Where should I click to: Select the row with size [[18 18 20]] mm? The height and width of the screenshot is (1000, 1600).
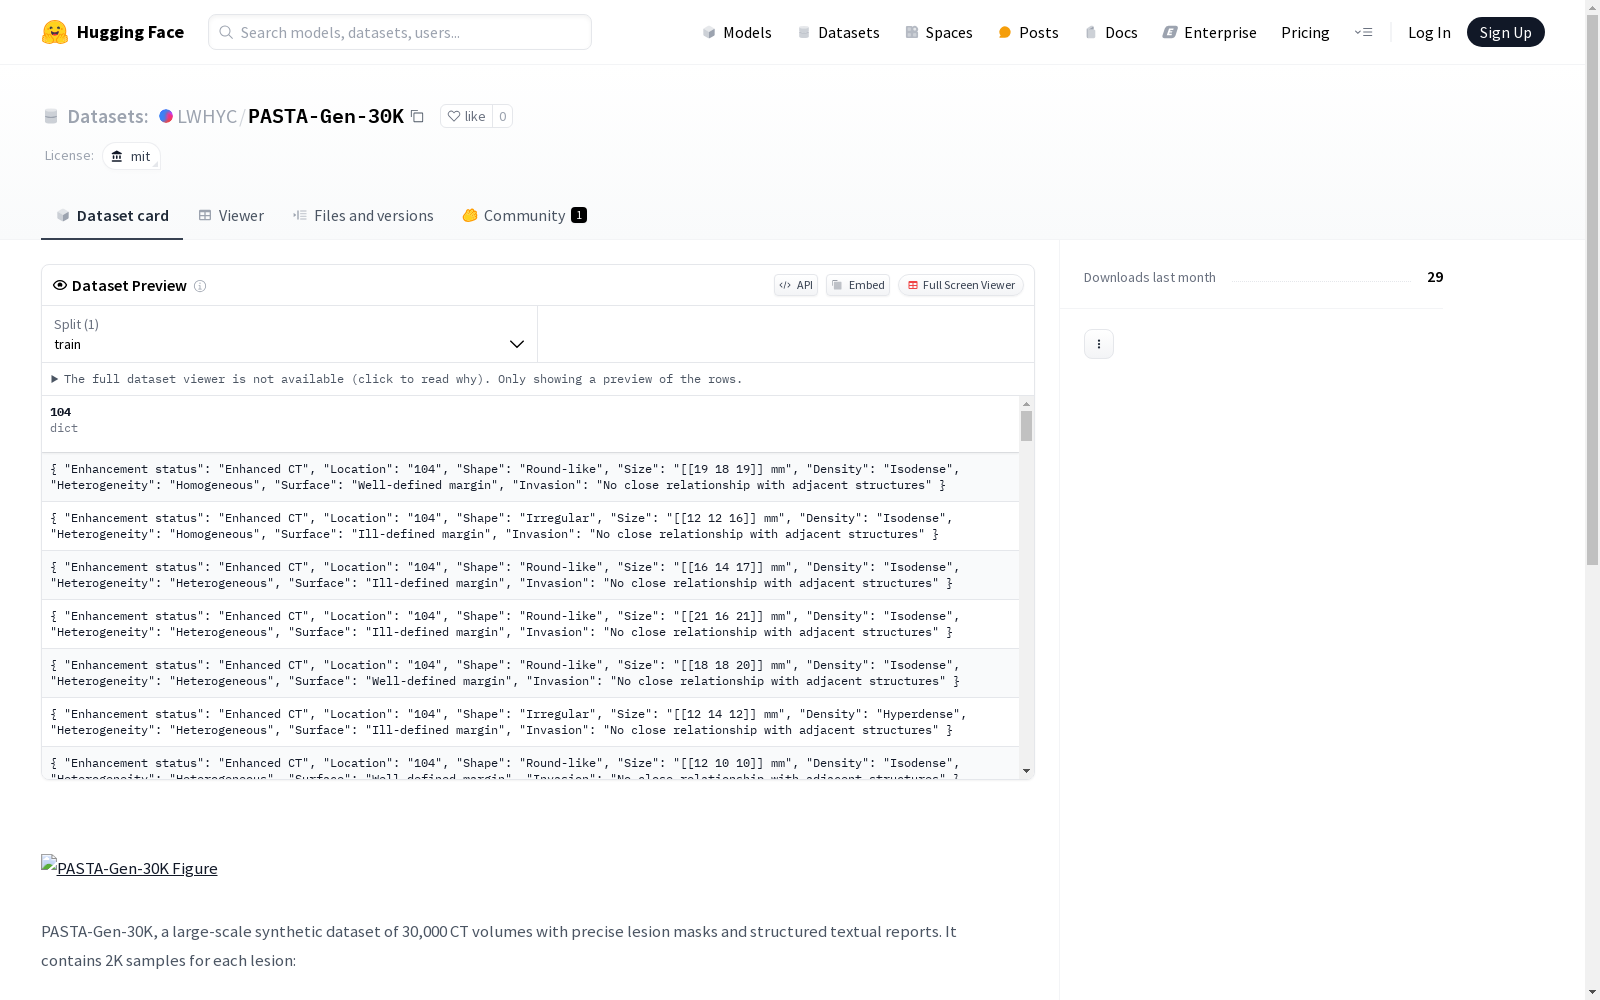[530, 673]
